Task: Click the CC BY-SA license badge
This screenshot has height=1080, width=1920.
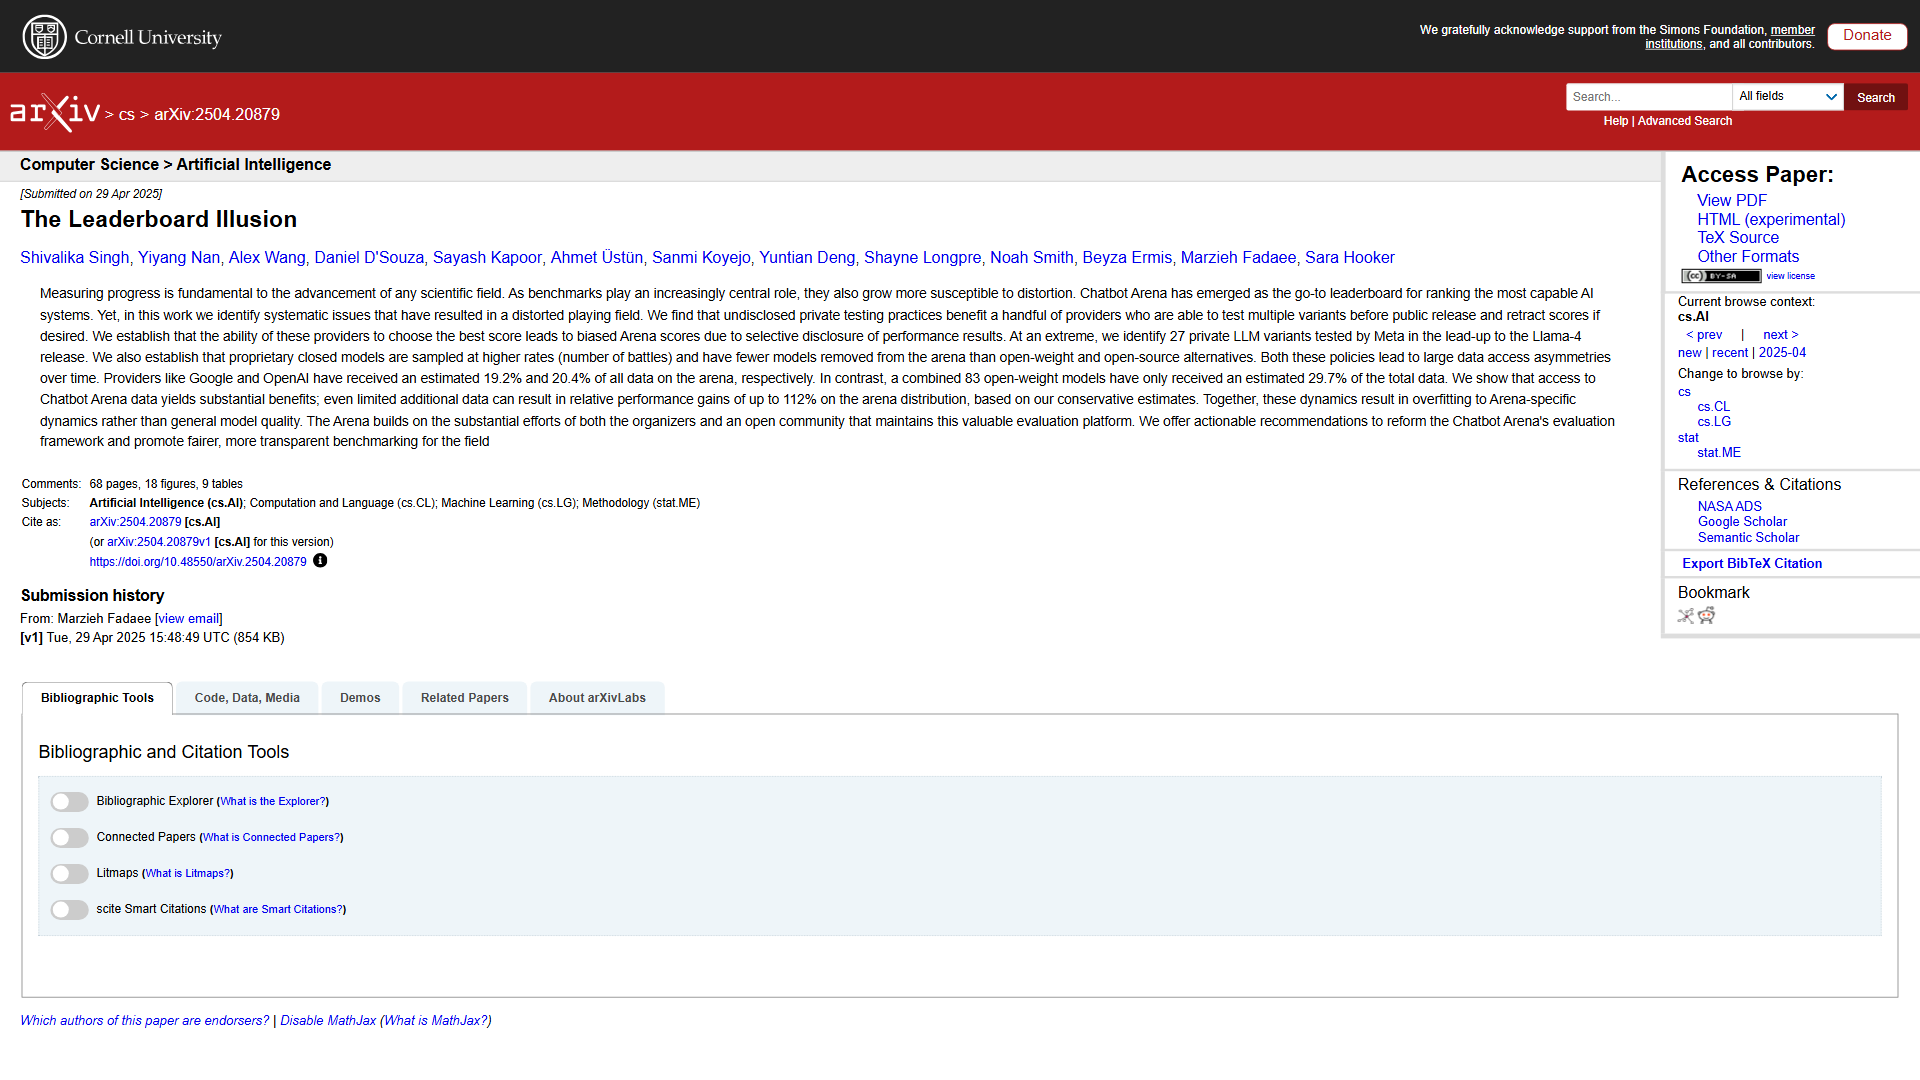Action: tap(1720, 276)
